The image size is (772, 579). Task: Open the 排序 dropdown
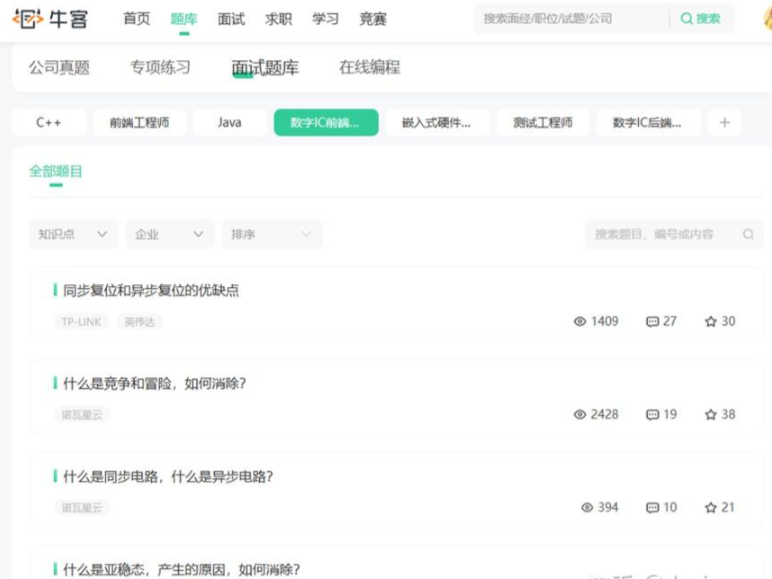pyautogui.click(x=272, y=234)
